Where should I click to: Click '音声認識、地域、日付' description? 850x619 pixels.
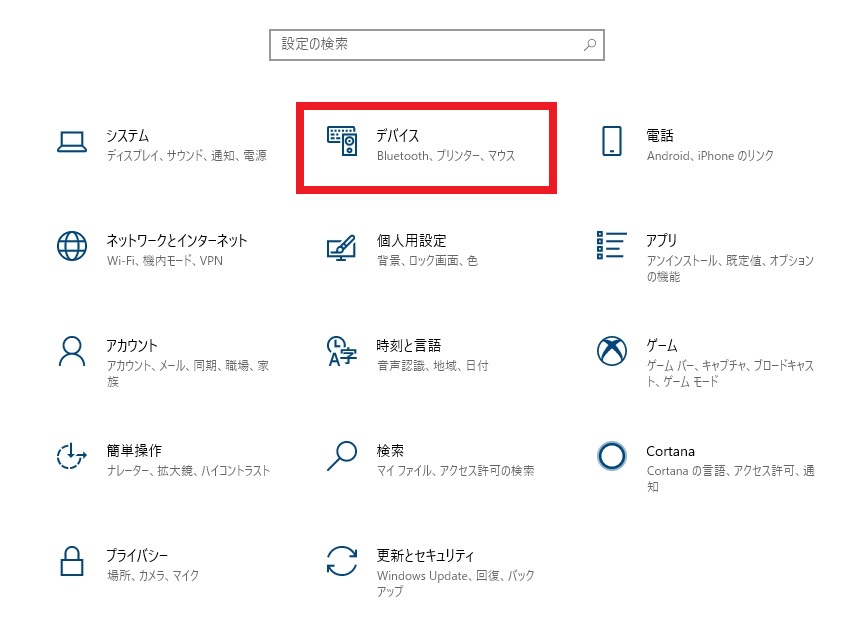point(433,366)
